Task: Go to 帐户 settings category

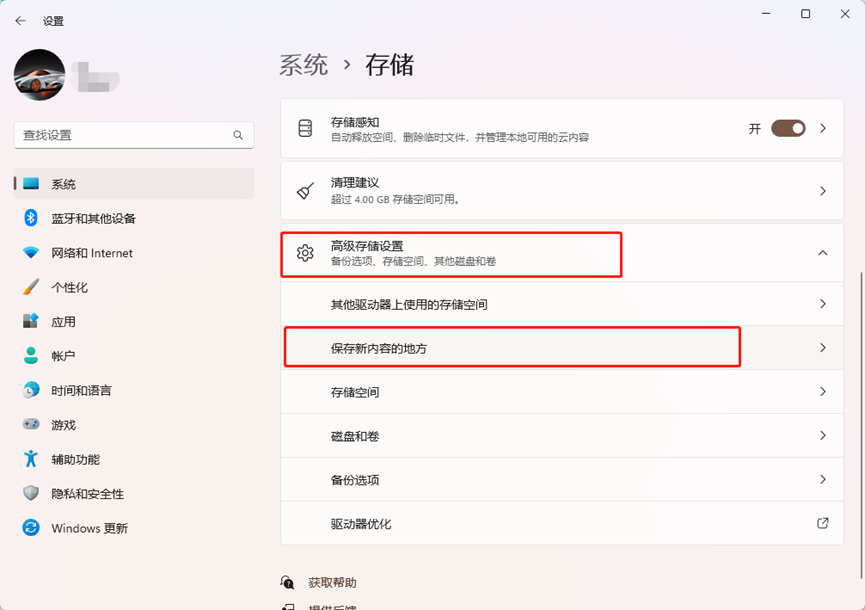Action: [63, 356]
